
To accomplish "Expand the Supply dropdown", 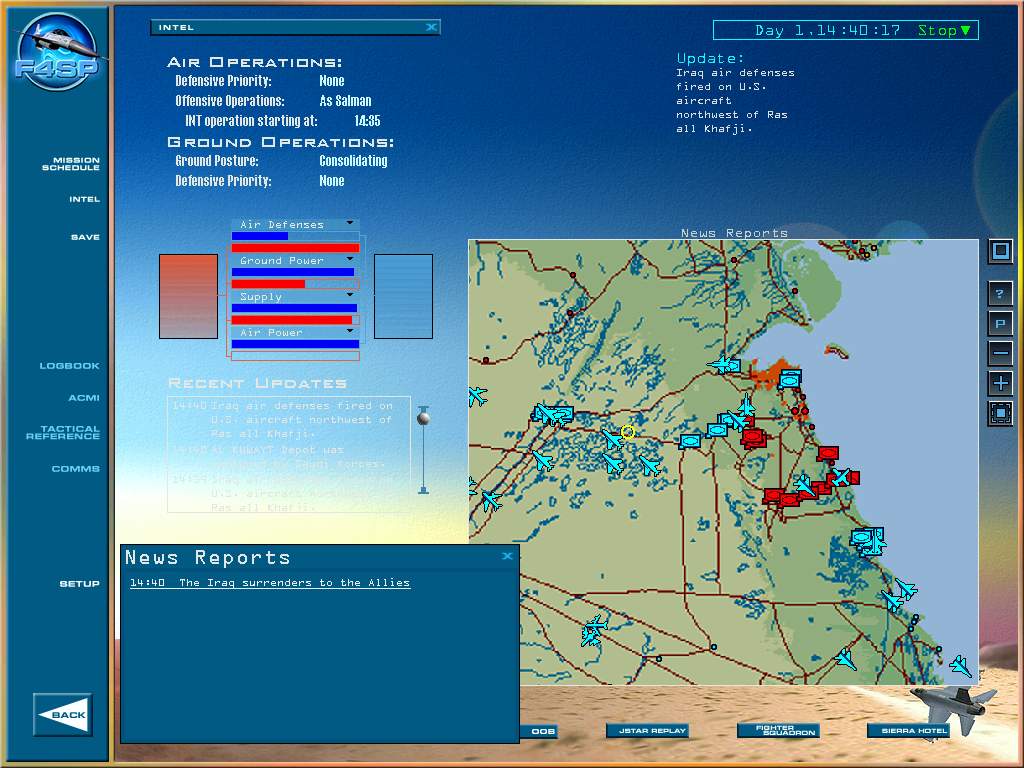I will click(x=350, y=295).
